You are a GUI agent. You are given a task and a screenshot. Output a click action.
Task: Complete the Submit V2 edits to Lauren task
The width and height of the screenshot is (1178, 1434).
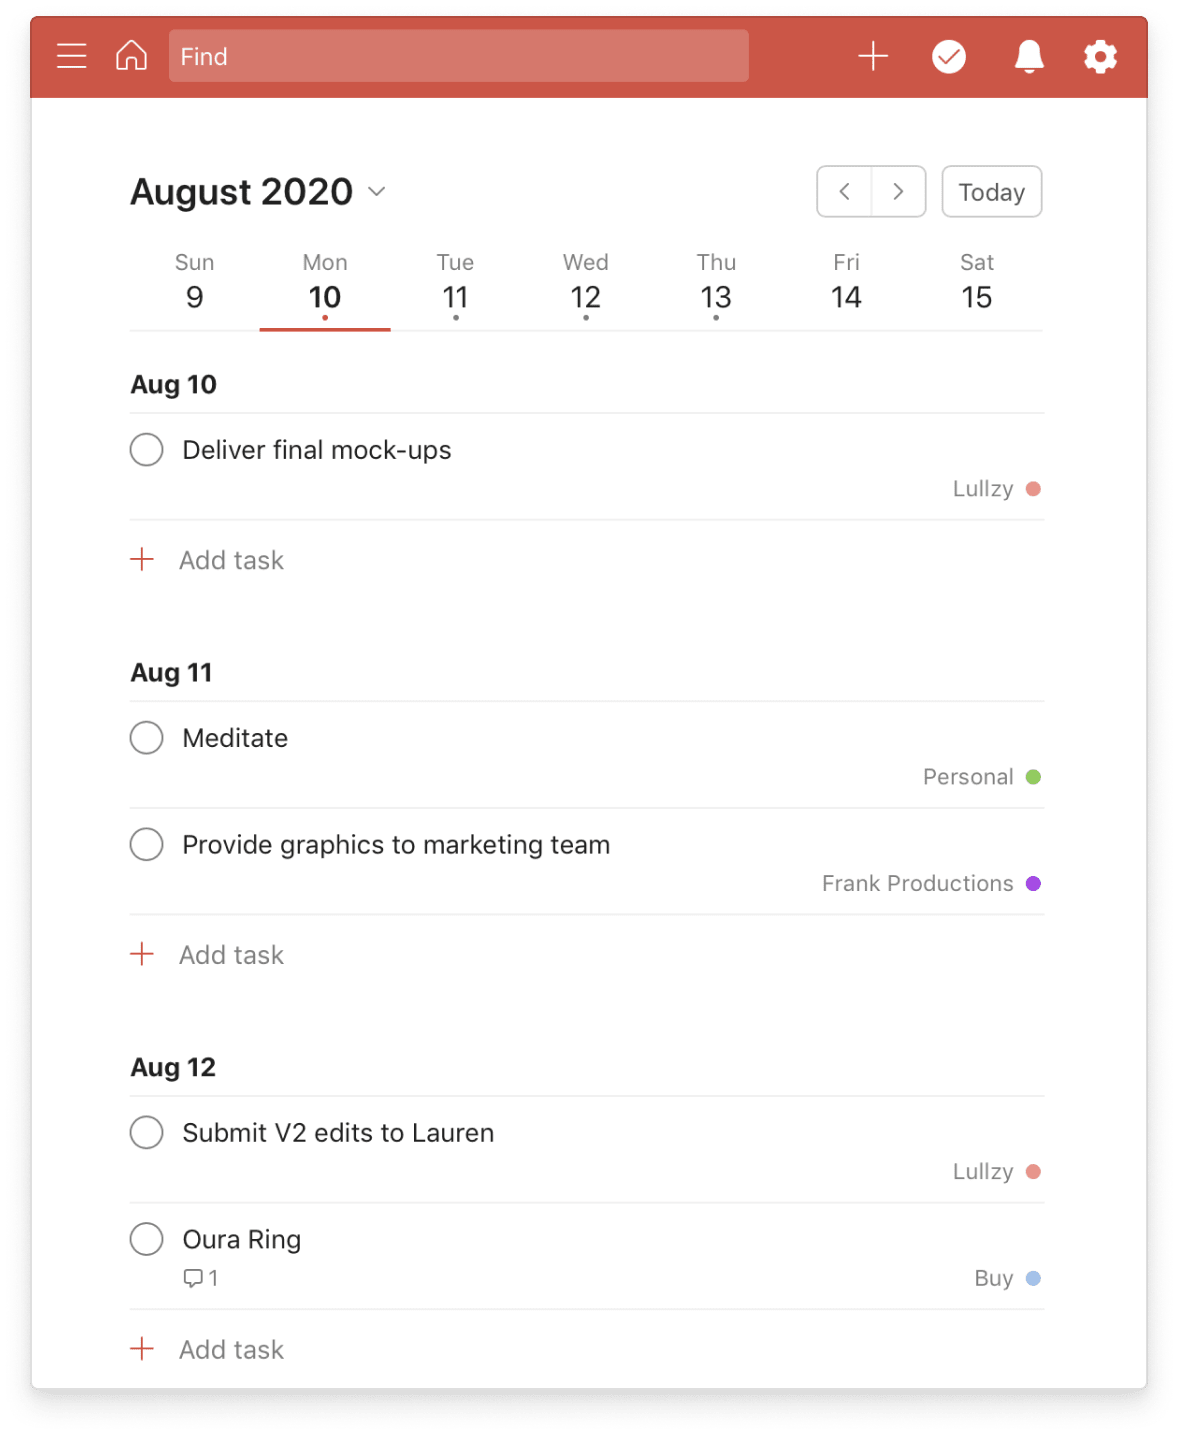point(146,1132)
